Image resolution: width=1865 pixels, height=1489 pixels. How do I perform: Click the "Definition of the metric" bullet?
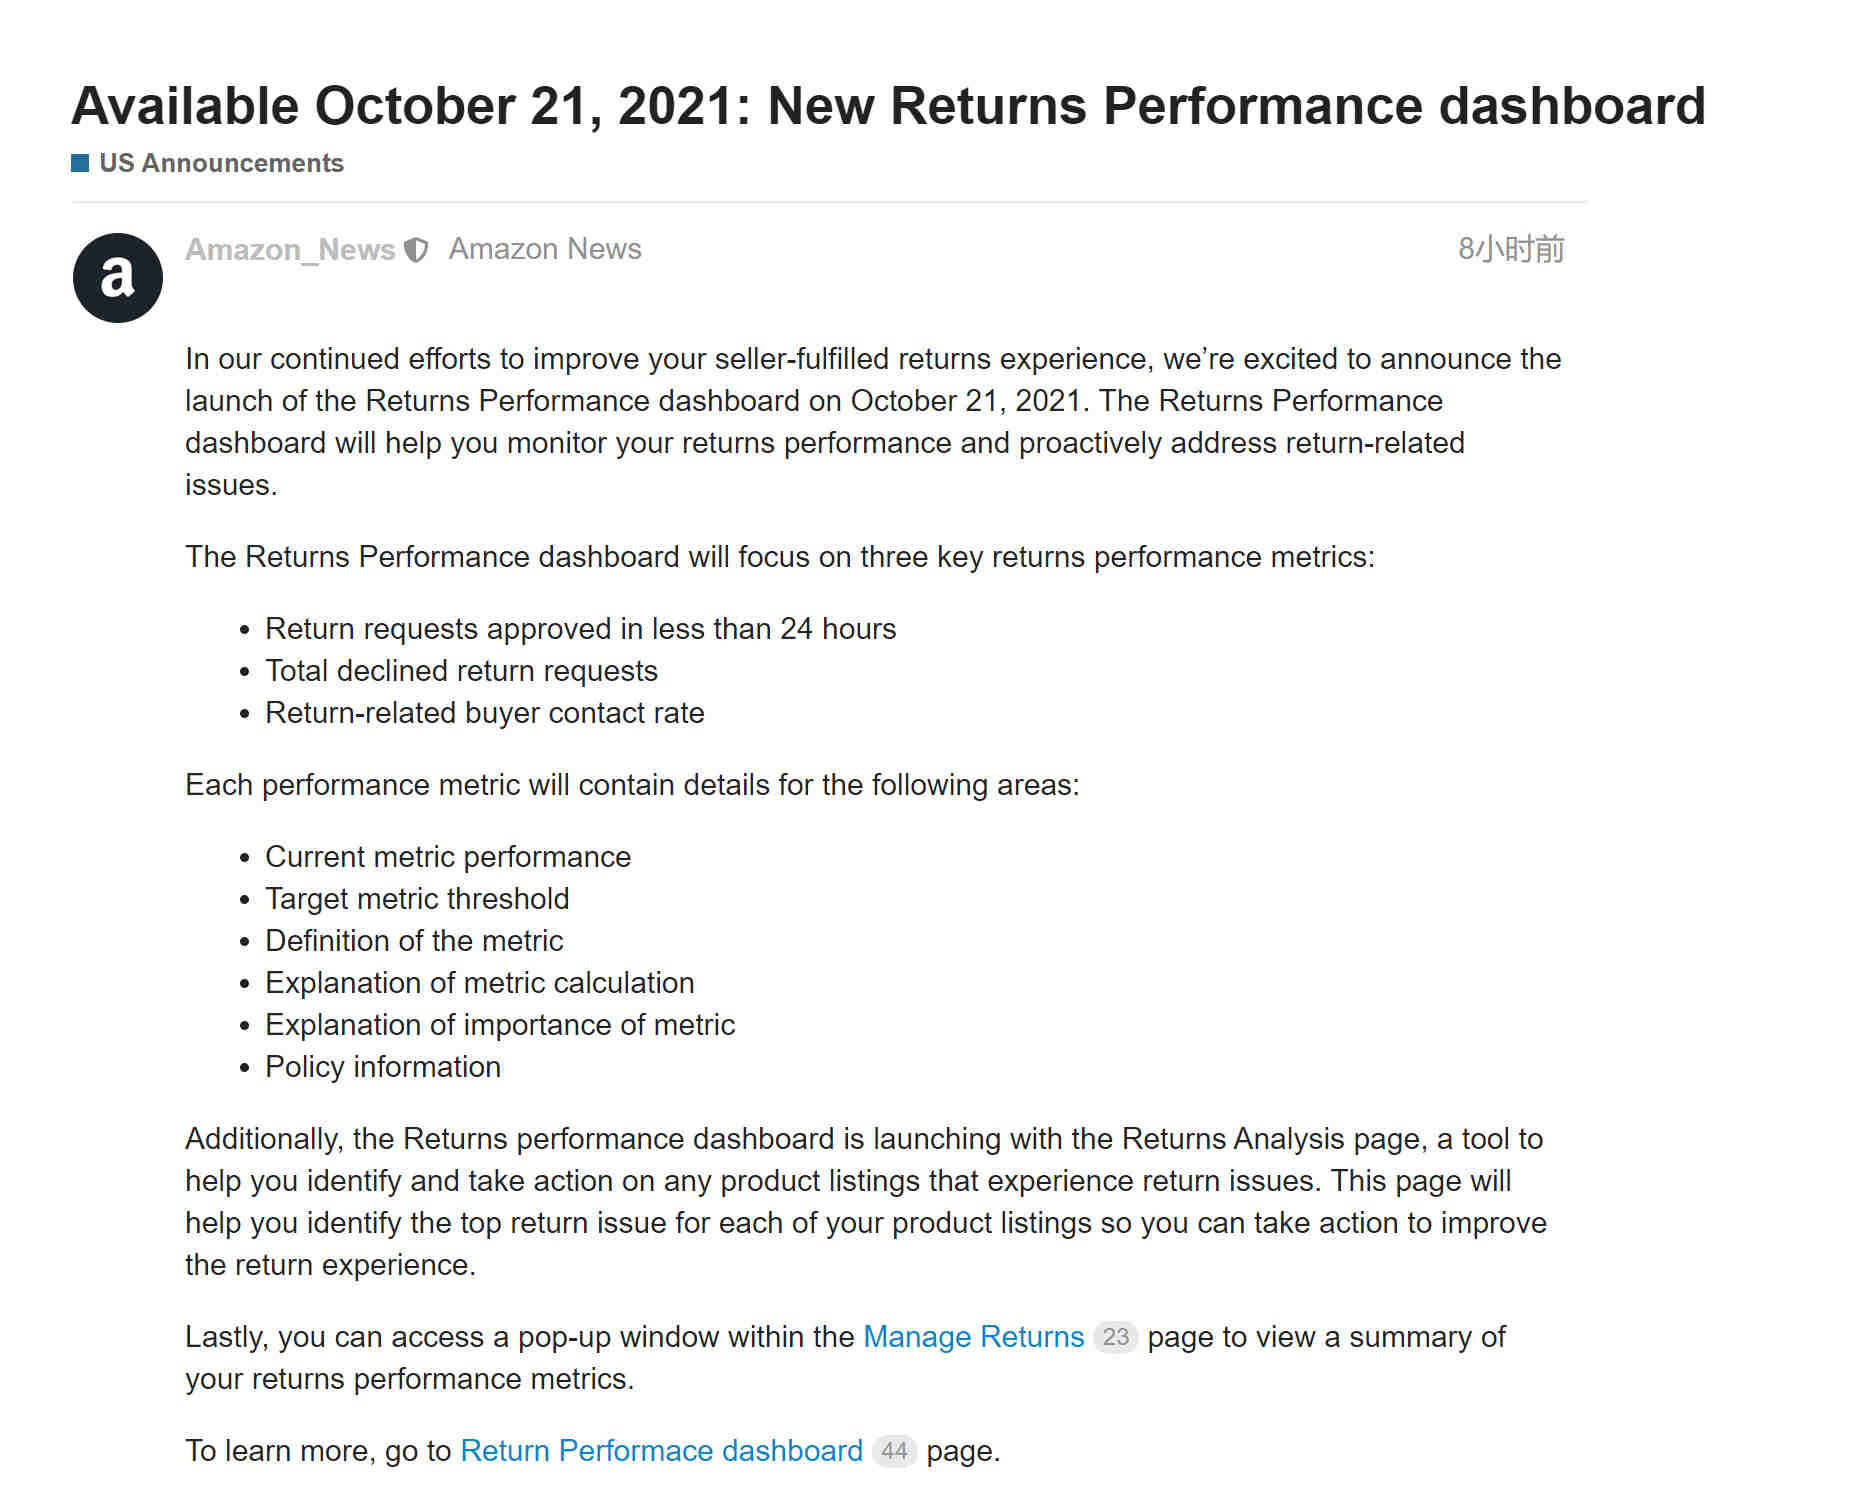(414, 941)
